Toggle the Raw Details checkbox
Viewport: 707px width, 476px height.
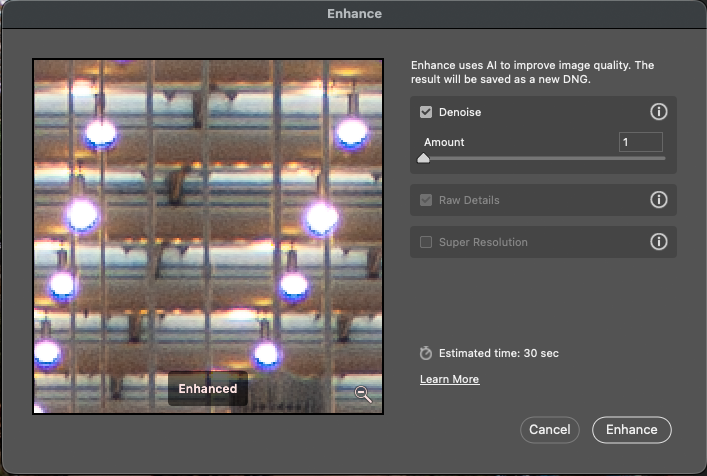pyautogui.click(x=426, y=200)
